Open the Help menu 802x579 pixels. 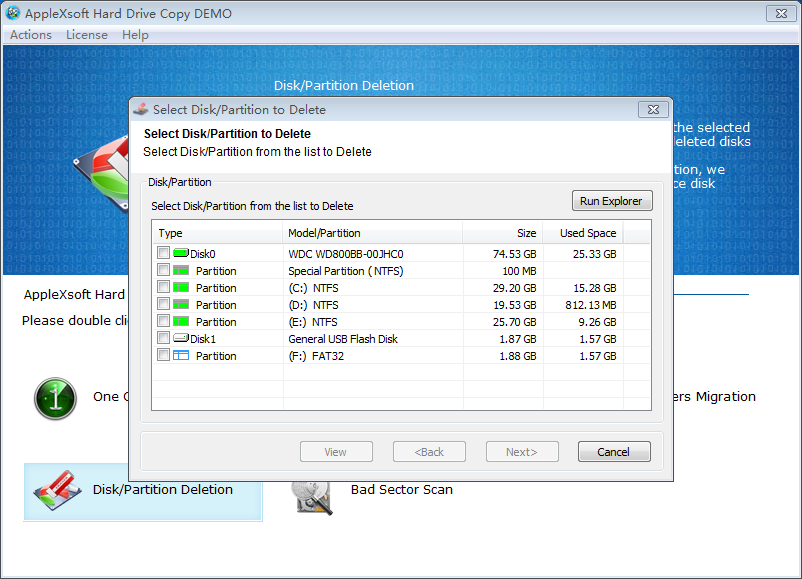tap(135, 35)
